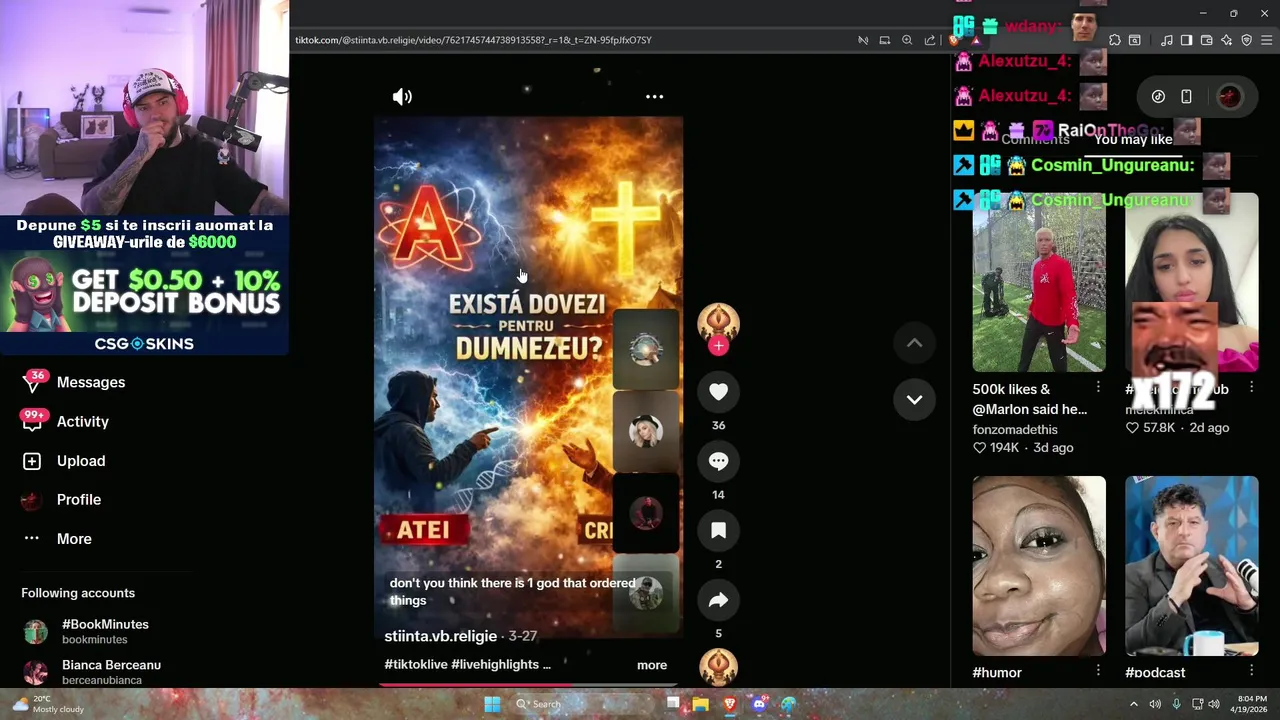1280x720 pixels.
Task: Open stiinta.vb.religie creator profile link
Action: coord(440,636)
